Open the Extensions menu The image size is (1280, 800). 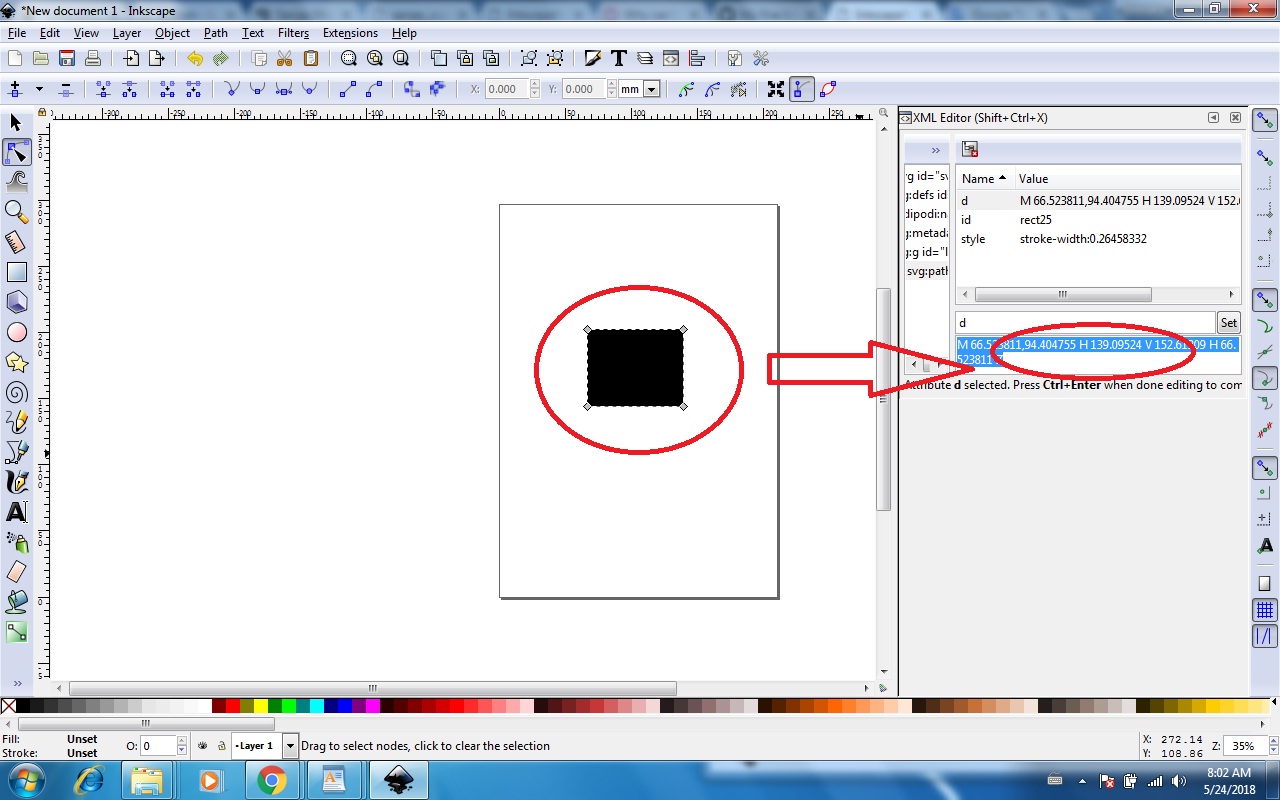tap(350, 33)
